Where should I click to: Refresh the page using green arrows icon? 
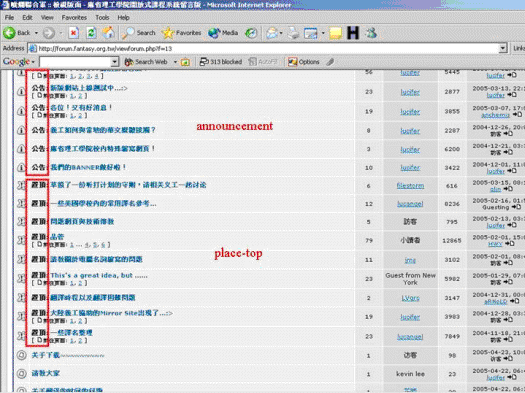(91, 33)
